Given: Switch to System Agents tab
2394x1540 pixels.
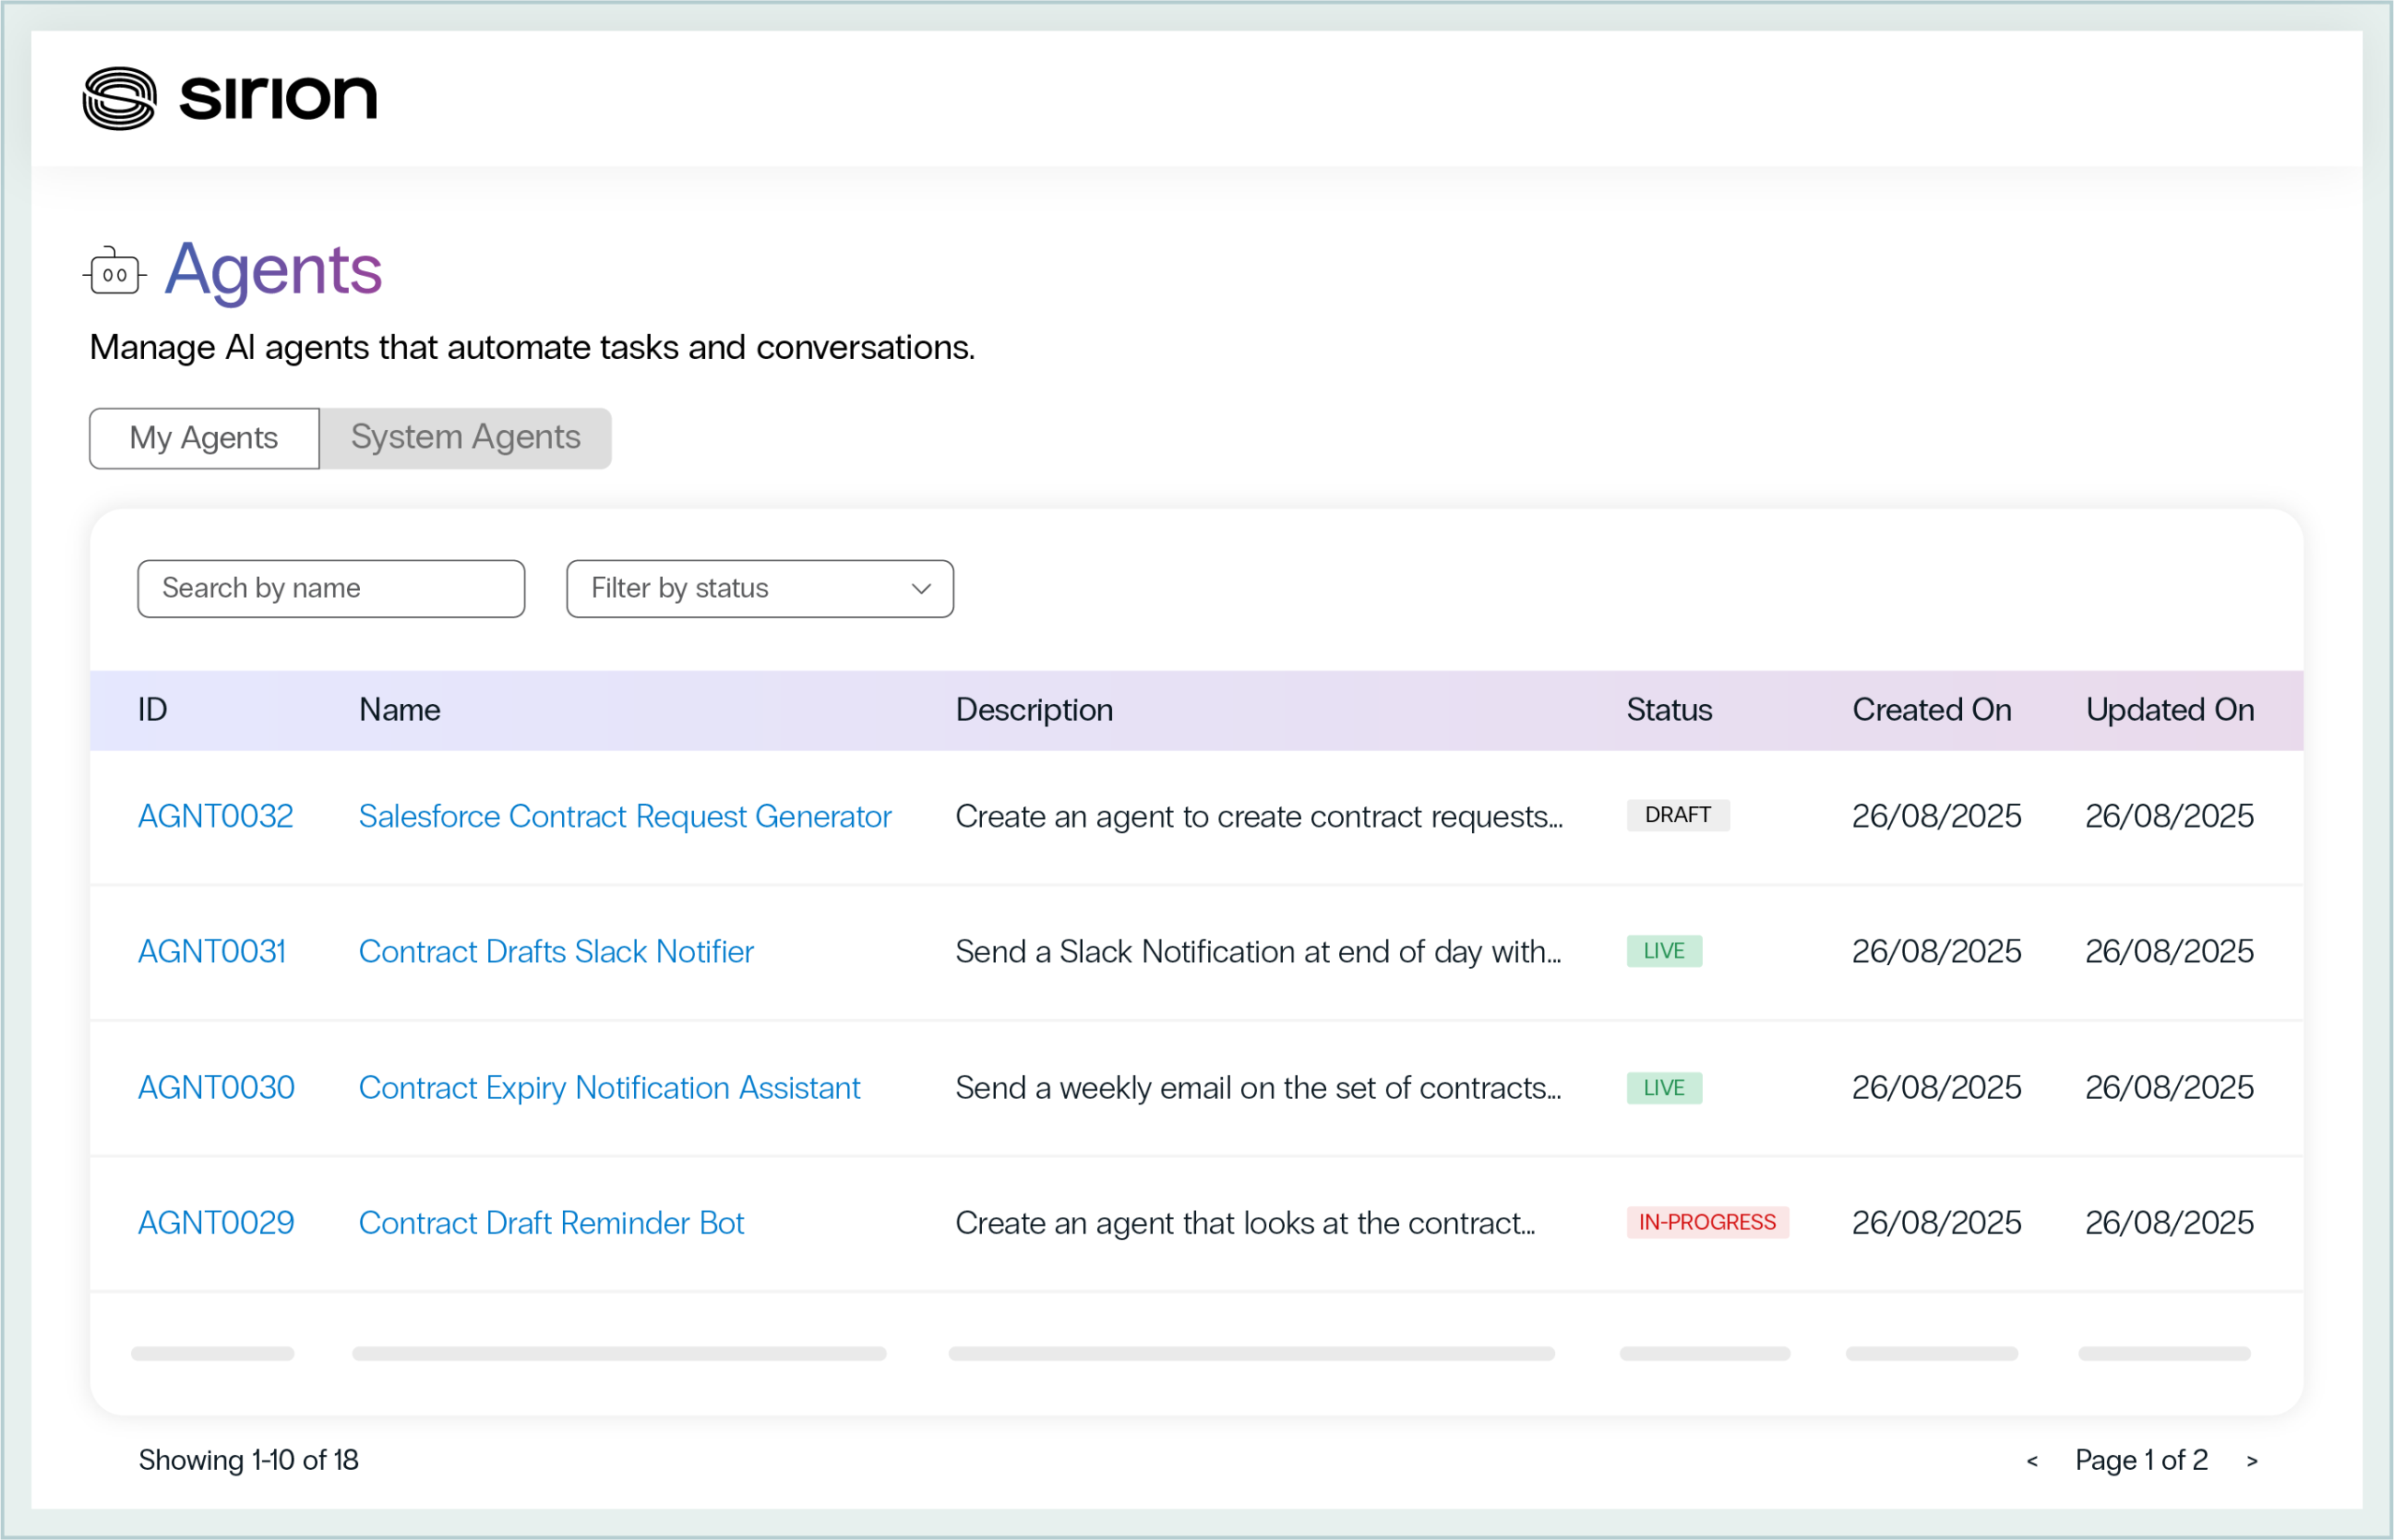Looking at the screenshot, I should pyautogui.click(x=465, y=438).
